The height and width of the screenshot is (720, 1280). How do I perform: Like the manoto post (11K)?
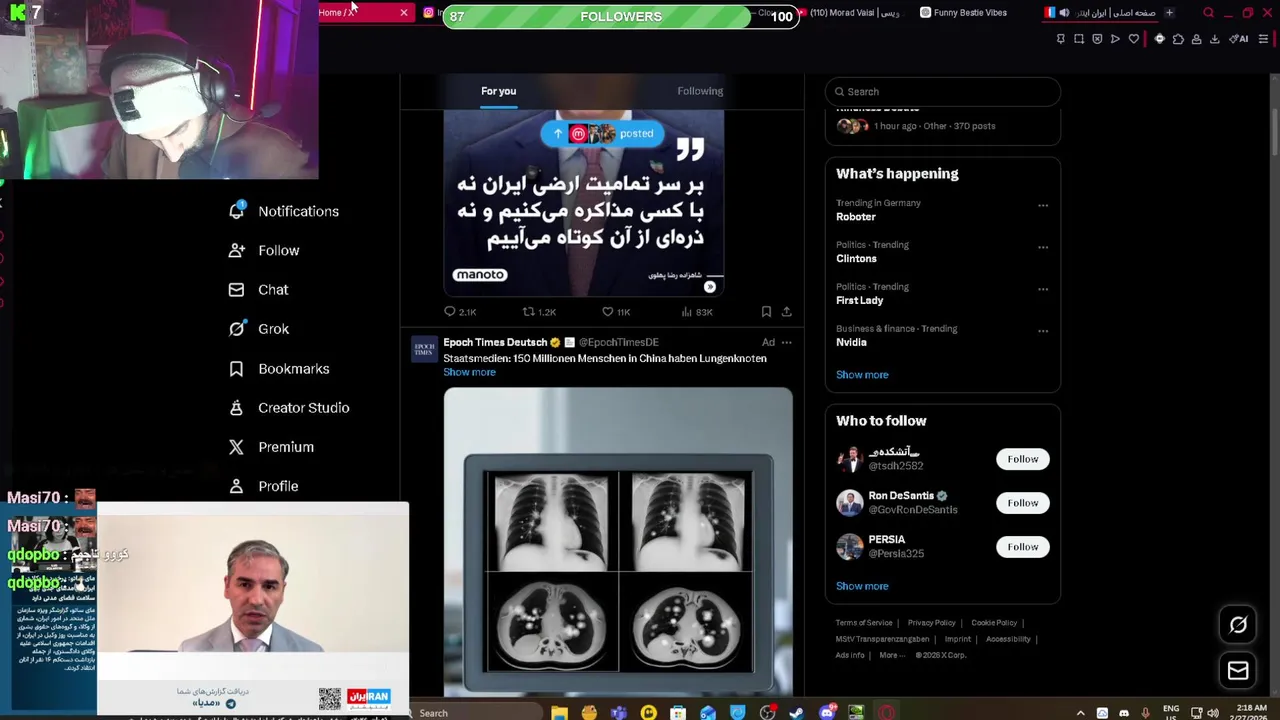(x=616, y=312)
